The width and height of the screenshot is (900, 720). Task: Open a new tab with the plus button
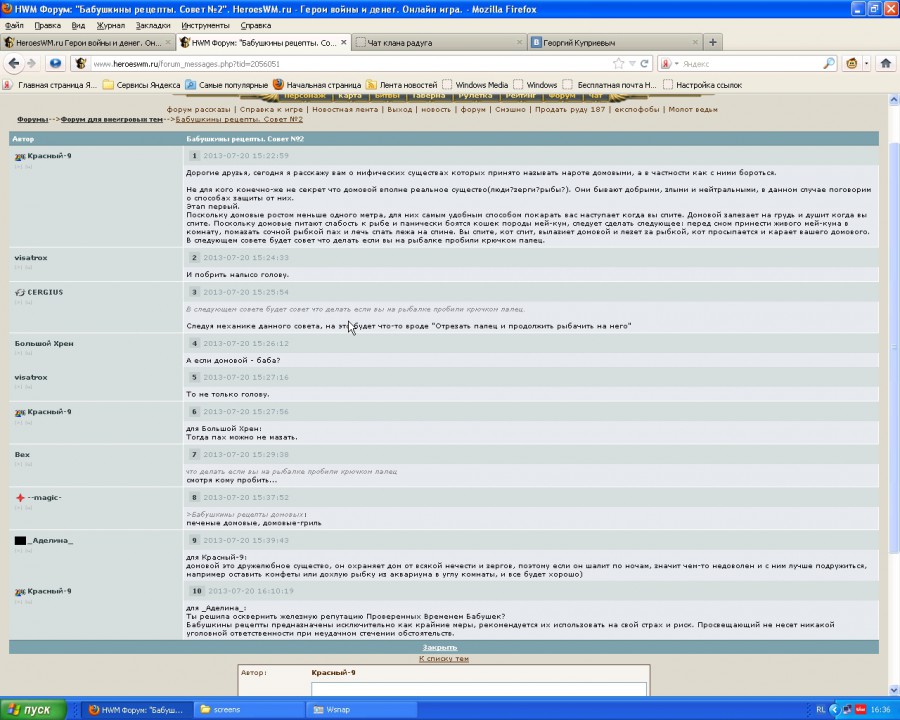coord(712,42)
